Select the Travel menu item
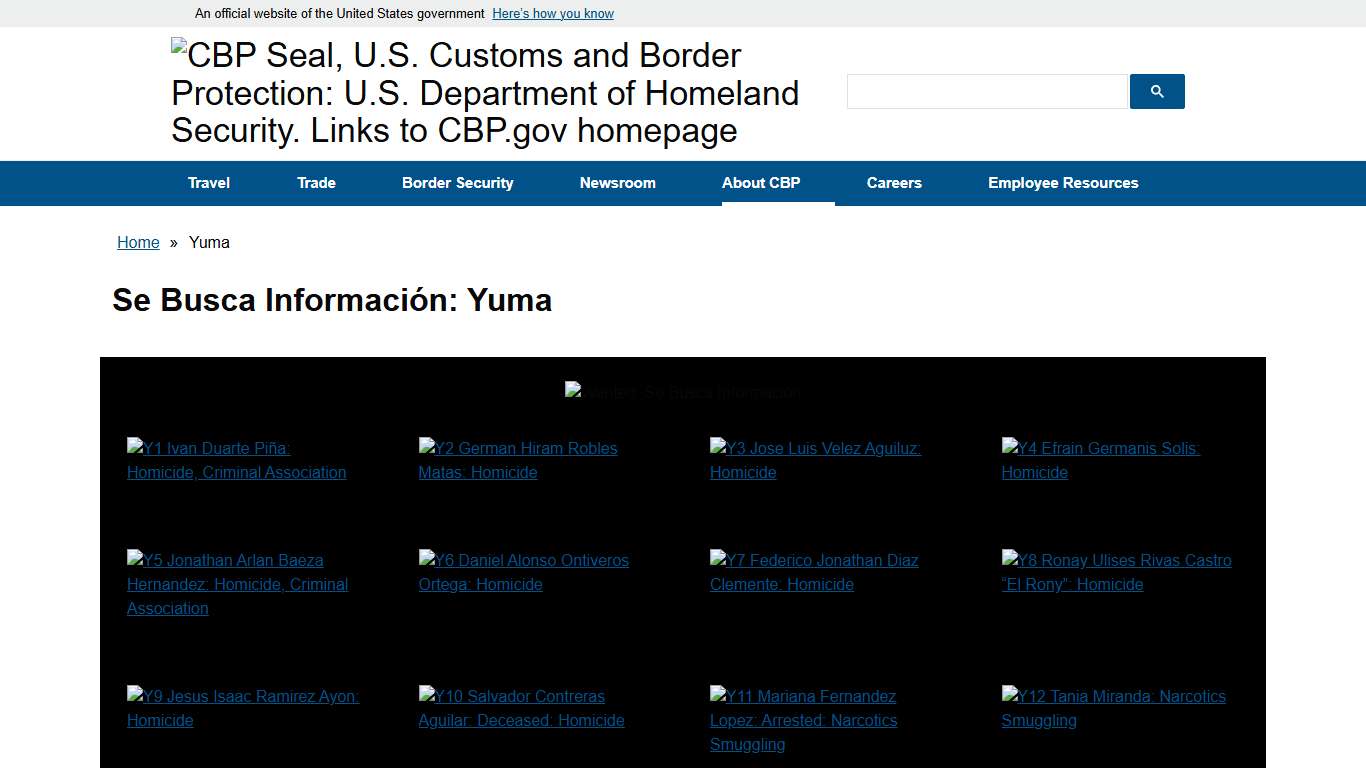The height and width of the screenshot is (768, 1366). [x=208, y=183]
